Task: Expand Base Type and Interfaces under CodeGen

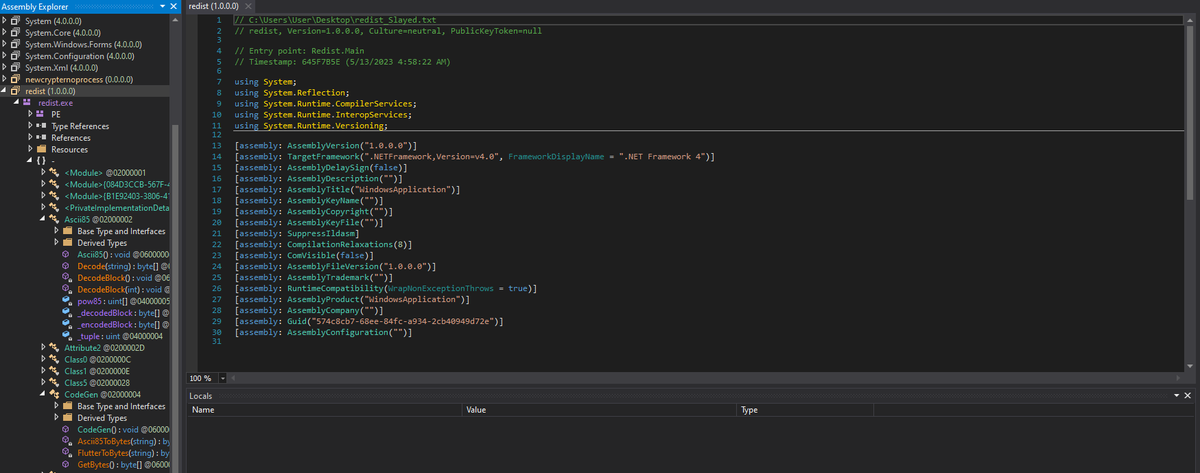Action: (54, 406)
